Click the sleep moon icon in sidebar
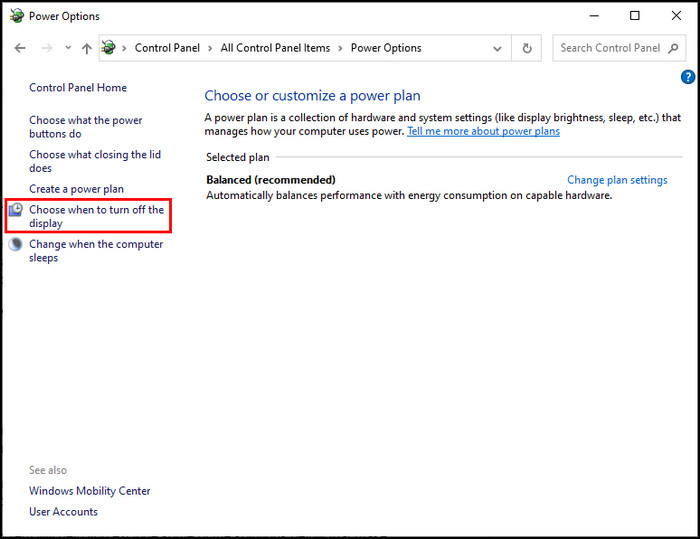 click(16, 244)
